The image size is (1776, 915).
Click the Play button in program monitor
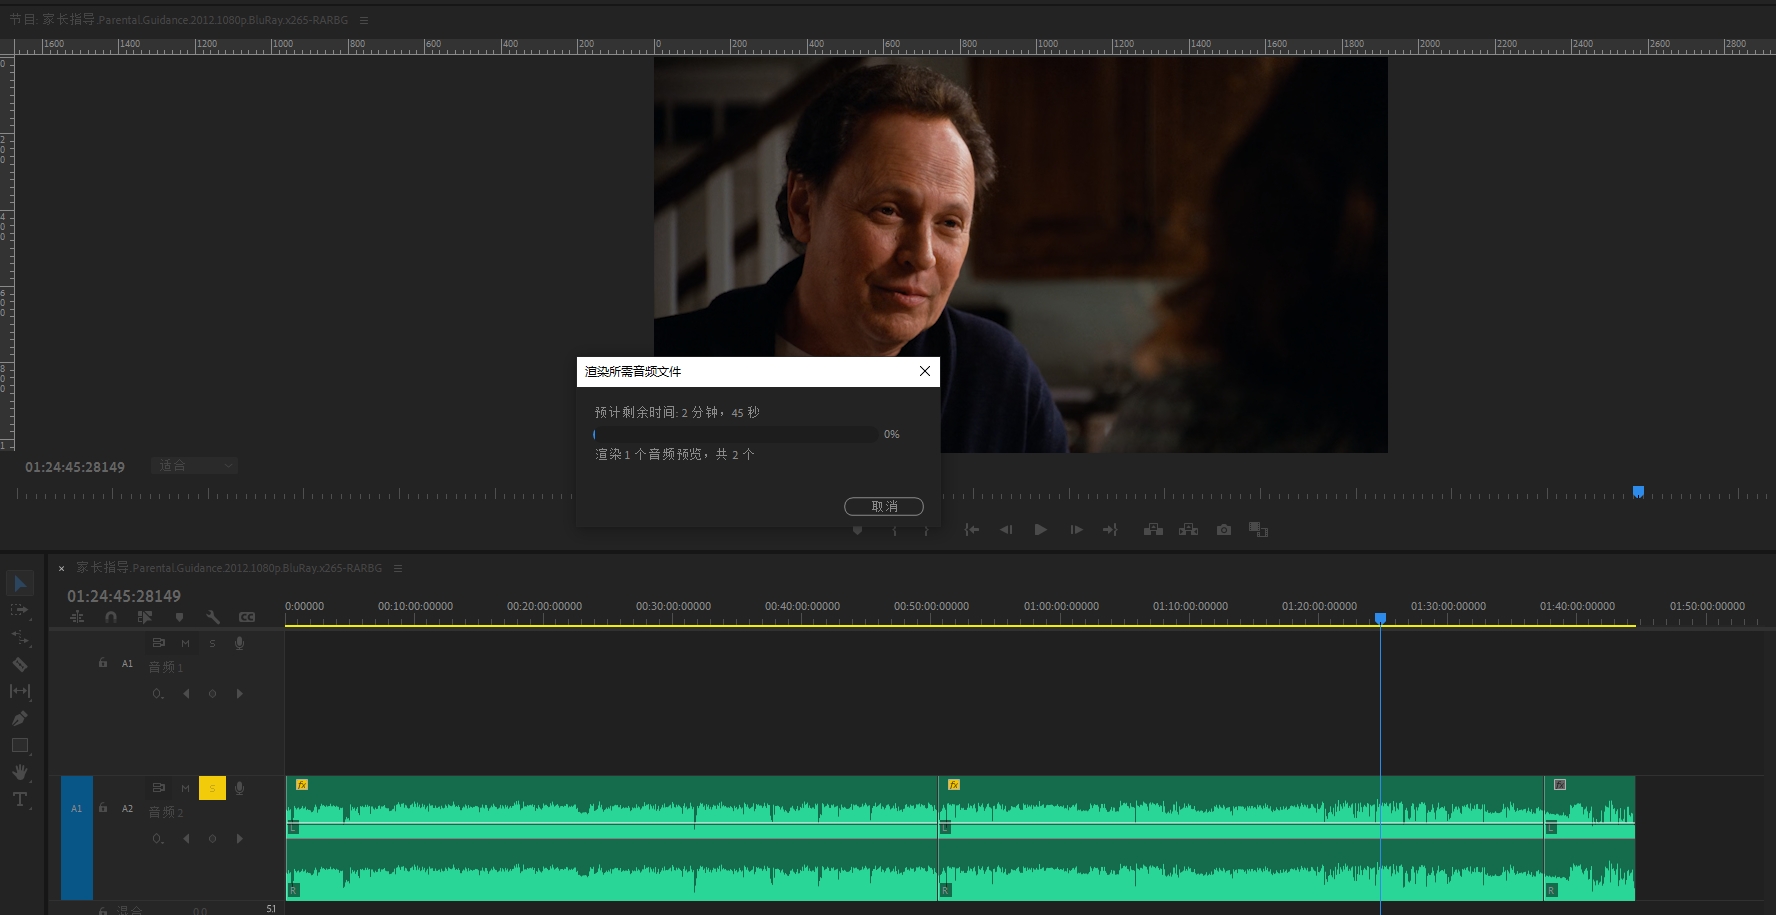point(1040,530)
